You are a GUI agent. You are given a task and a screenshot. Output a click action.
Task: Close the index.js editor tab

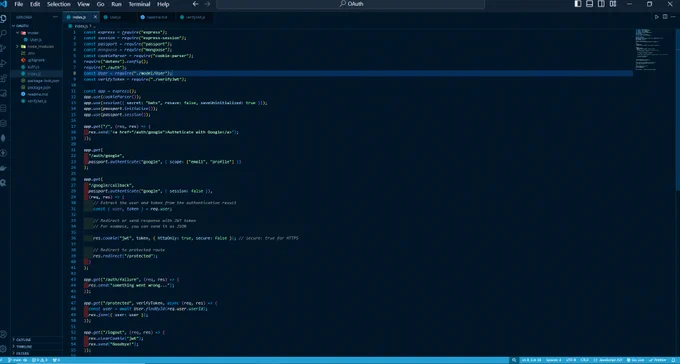(95, 17)
